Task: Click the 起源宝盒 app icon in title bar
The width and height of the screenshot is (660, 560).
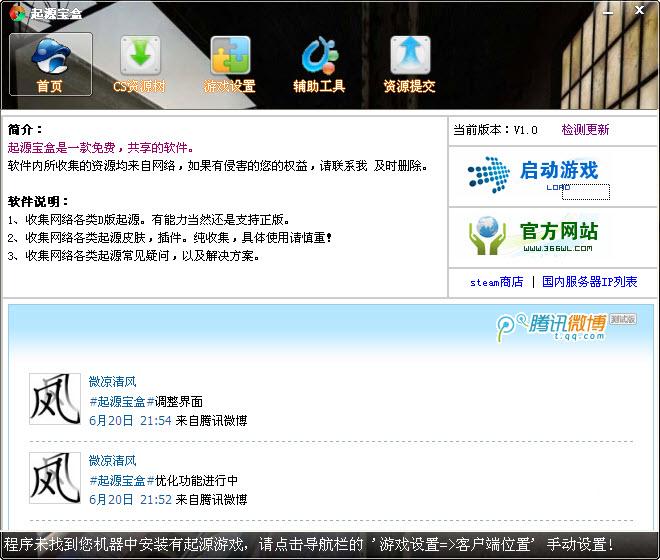Action: 16,13
